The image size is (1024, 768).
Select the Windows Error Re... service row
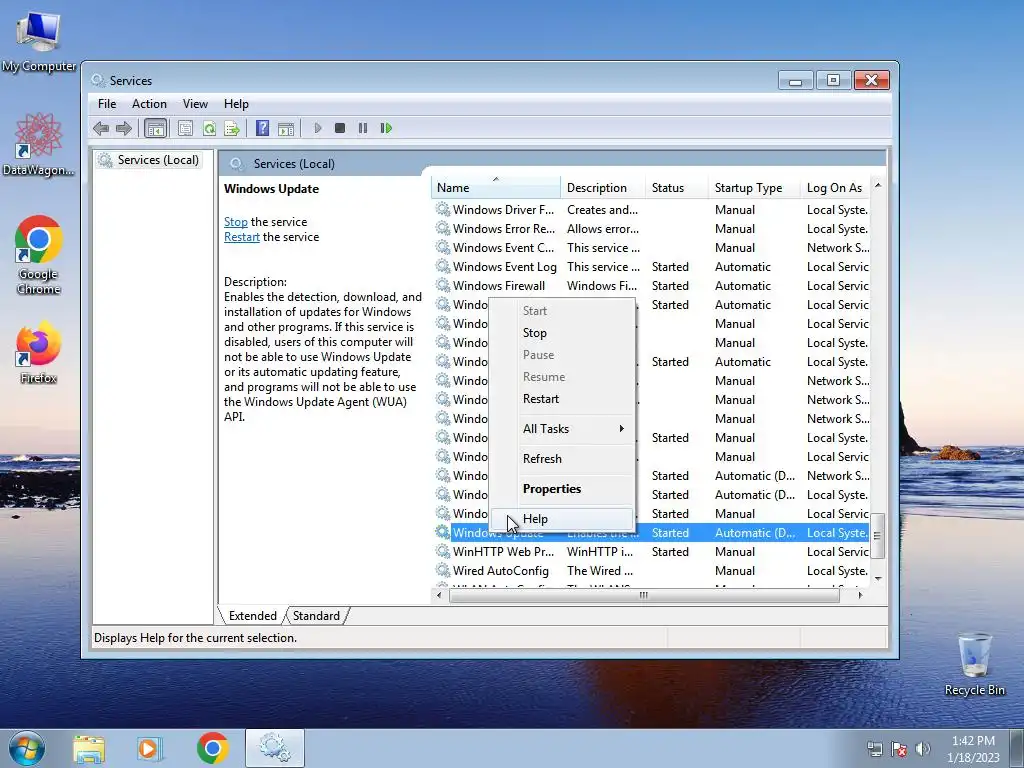click(650, 229)
